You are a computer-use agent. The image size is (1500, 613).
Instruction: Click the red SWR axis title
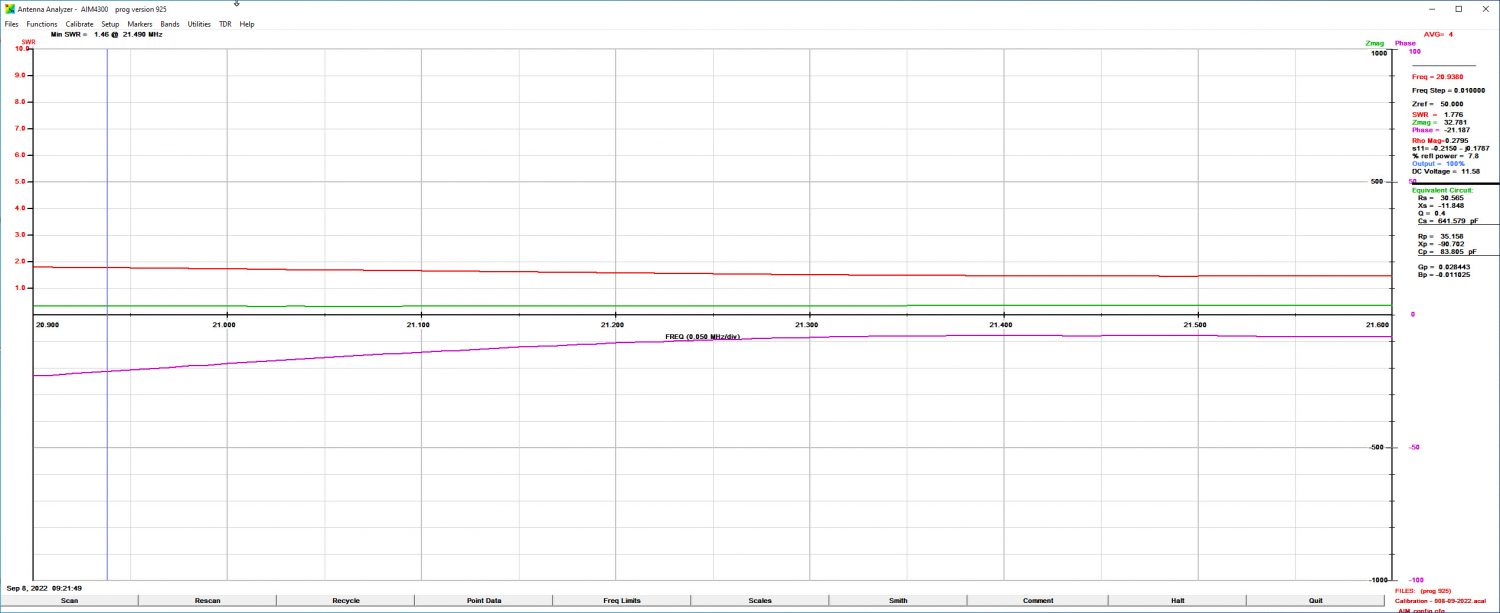[x=29, y=42]
